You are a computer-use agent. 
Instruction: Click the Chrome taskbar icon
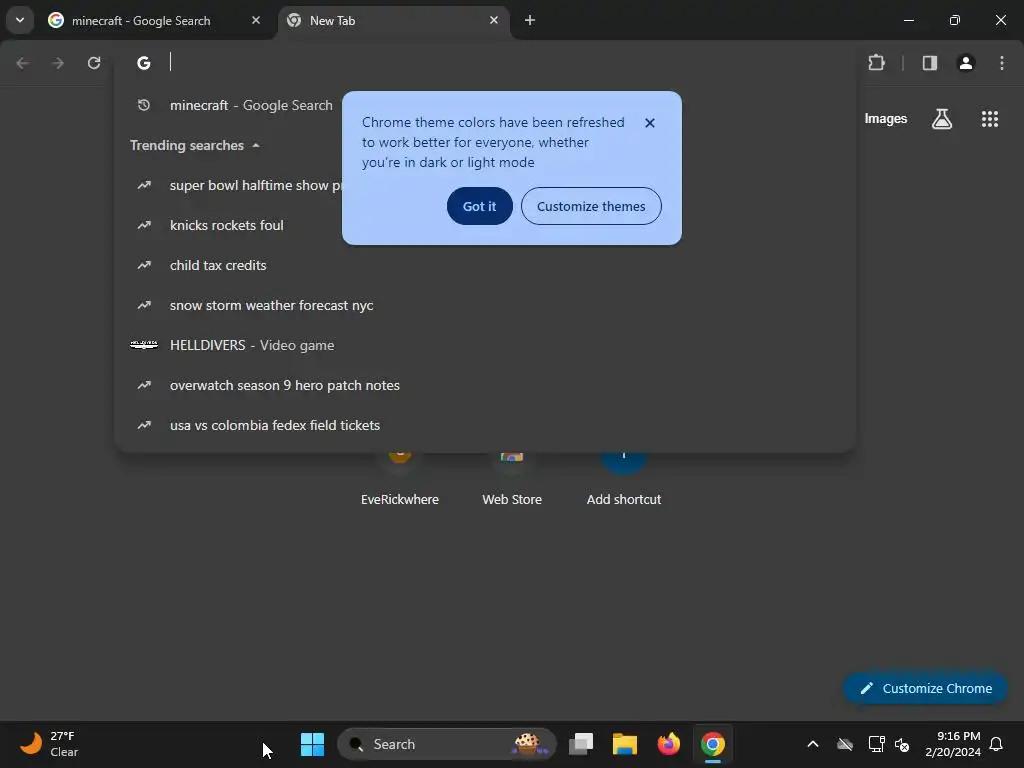coord(713,744)
